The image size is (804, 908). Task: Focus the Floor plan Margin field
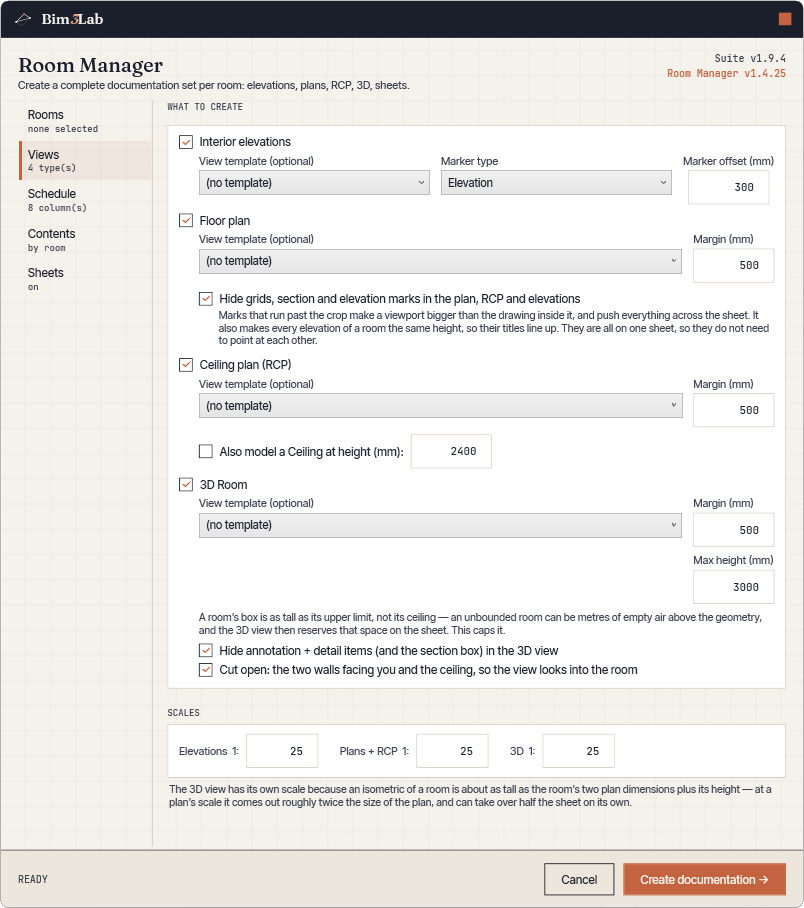(x=733, y=265)
